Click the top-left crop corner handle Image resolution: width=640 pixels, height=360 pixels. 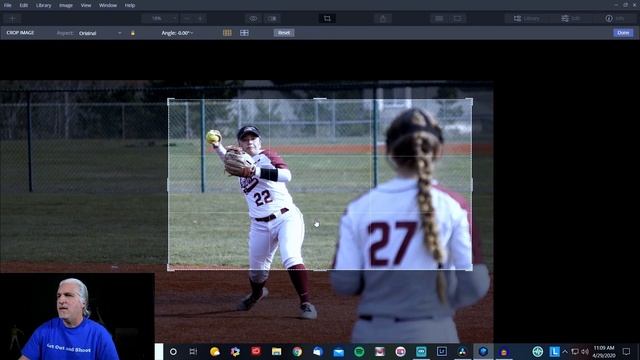tap(169, 99)
